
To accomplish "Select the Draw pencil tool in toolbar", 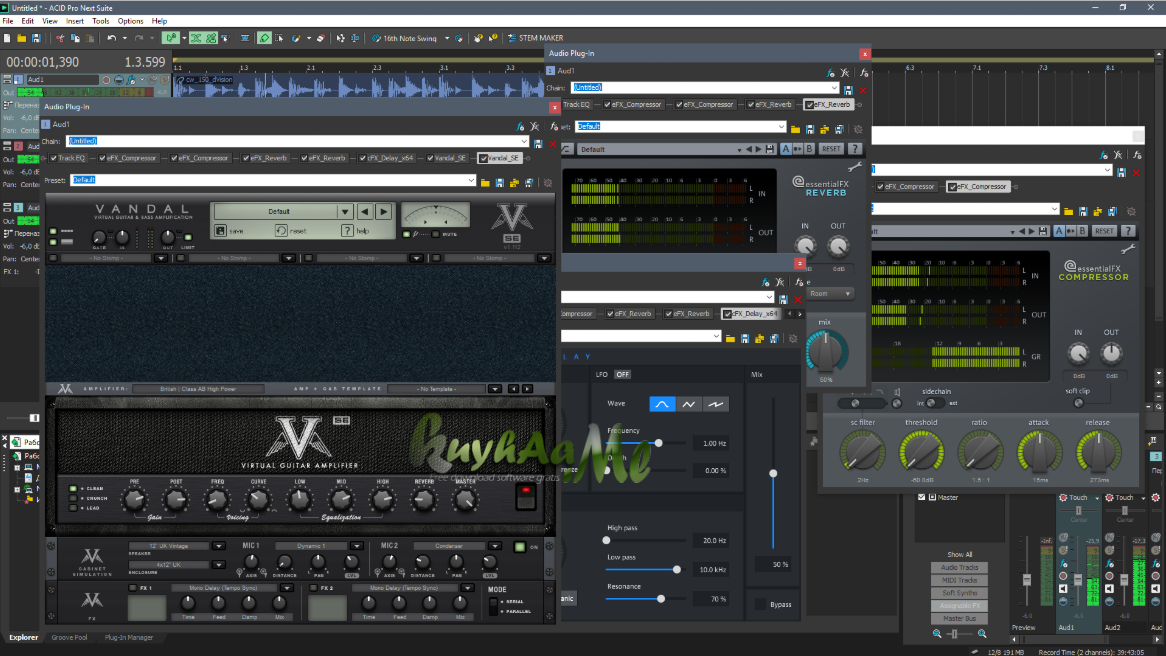I will 264,38.
